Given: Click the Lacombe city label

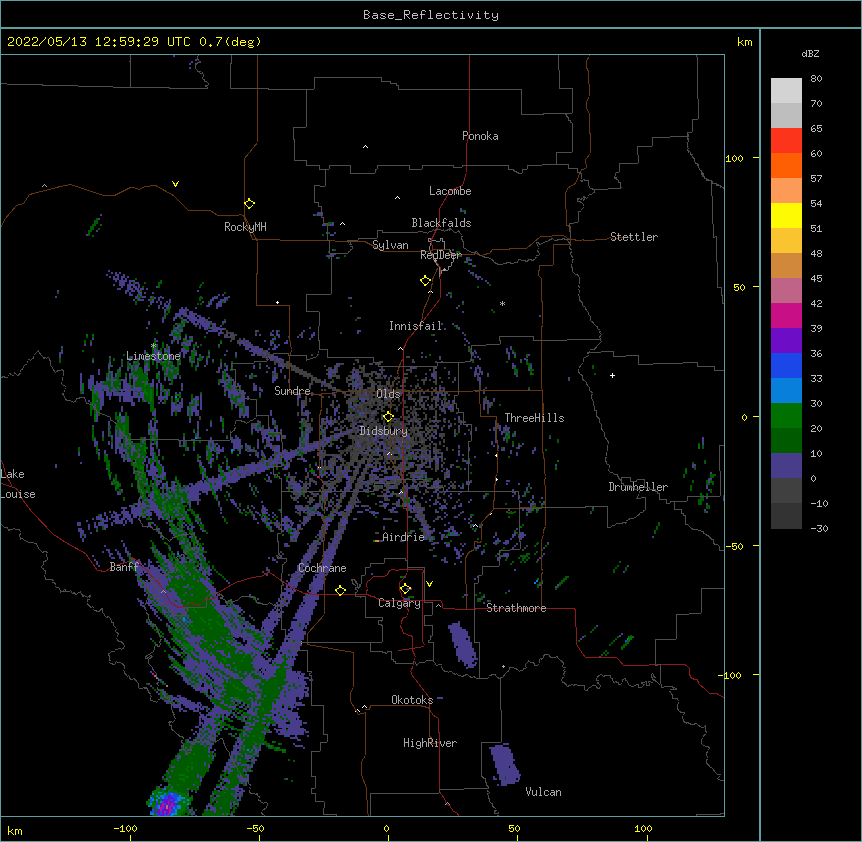Looking at the screenshot, I should coord(450,191).
